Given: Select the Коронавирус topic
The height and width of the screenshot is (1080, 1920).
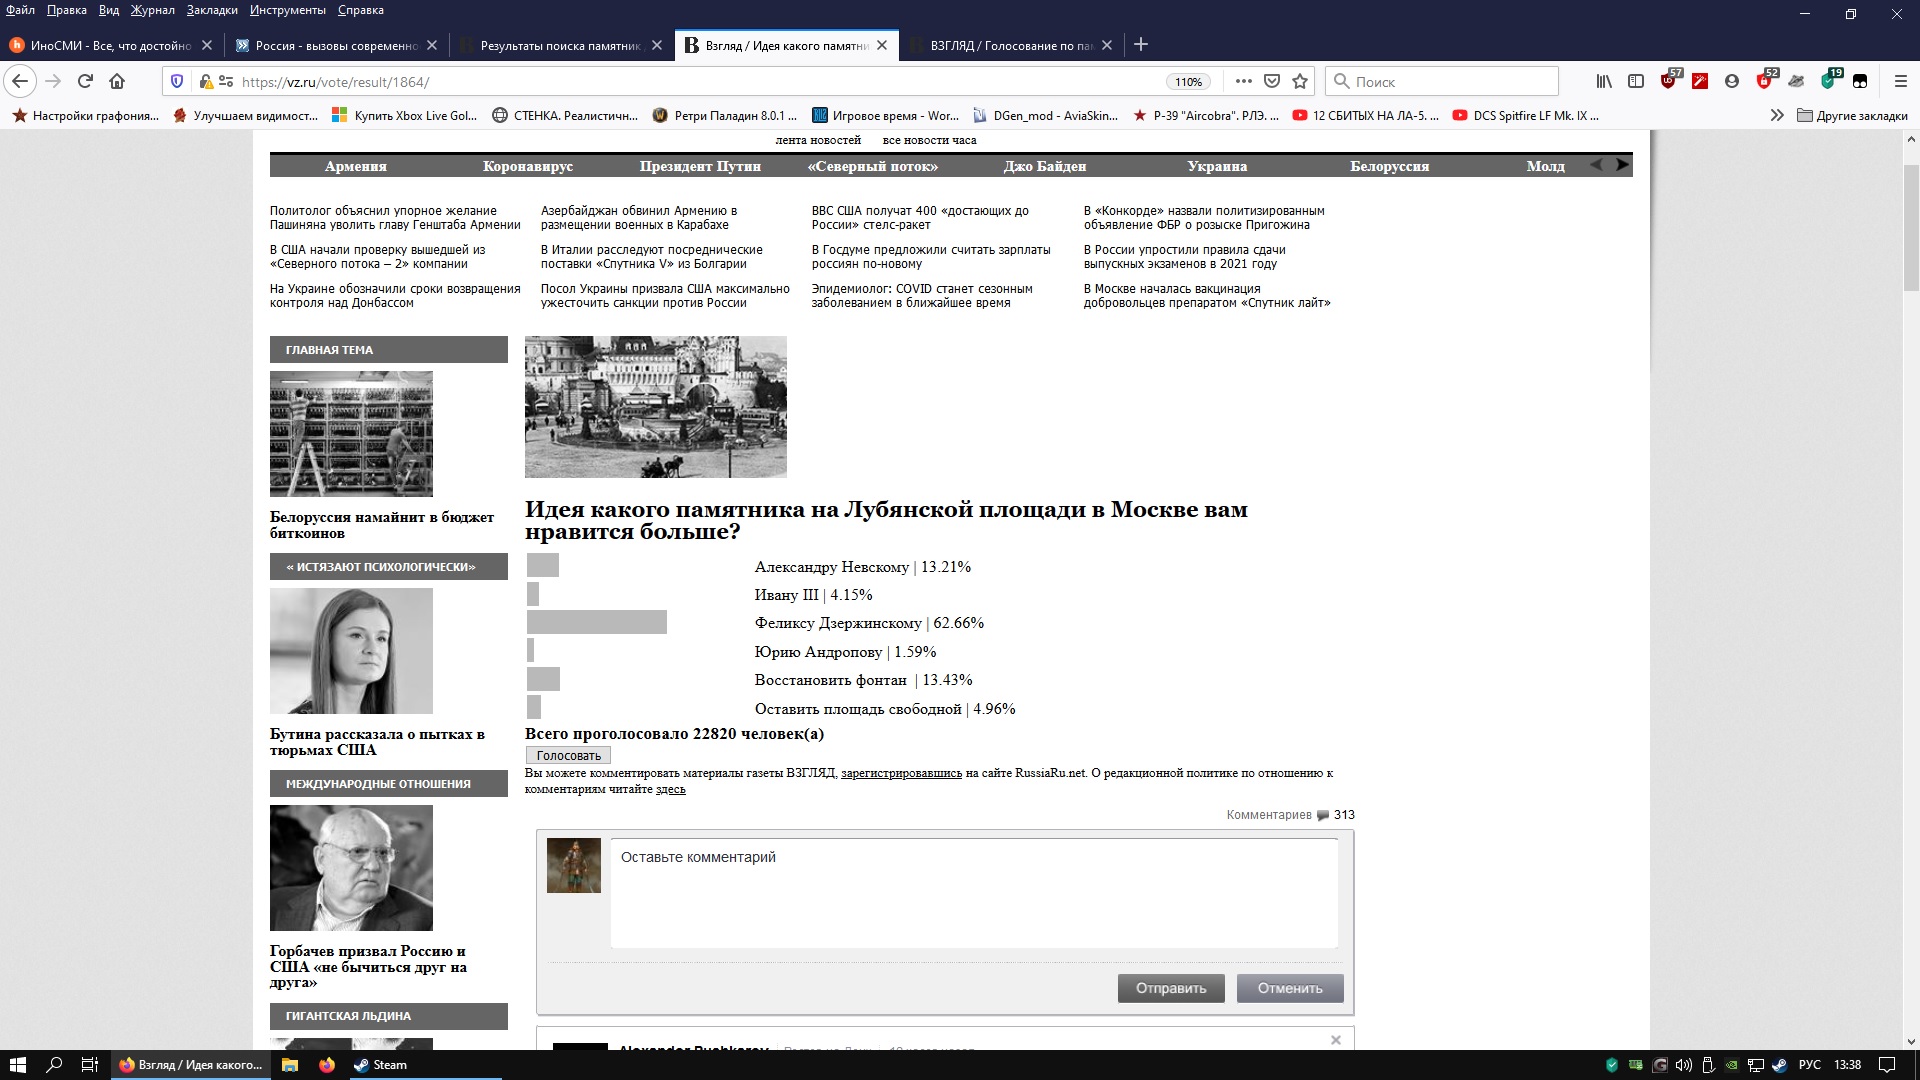Looking at the screenshot, I should [x=528, y=166].
